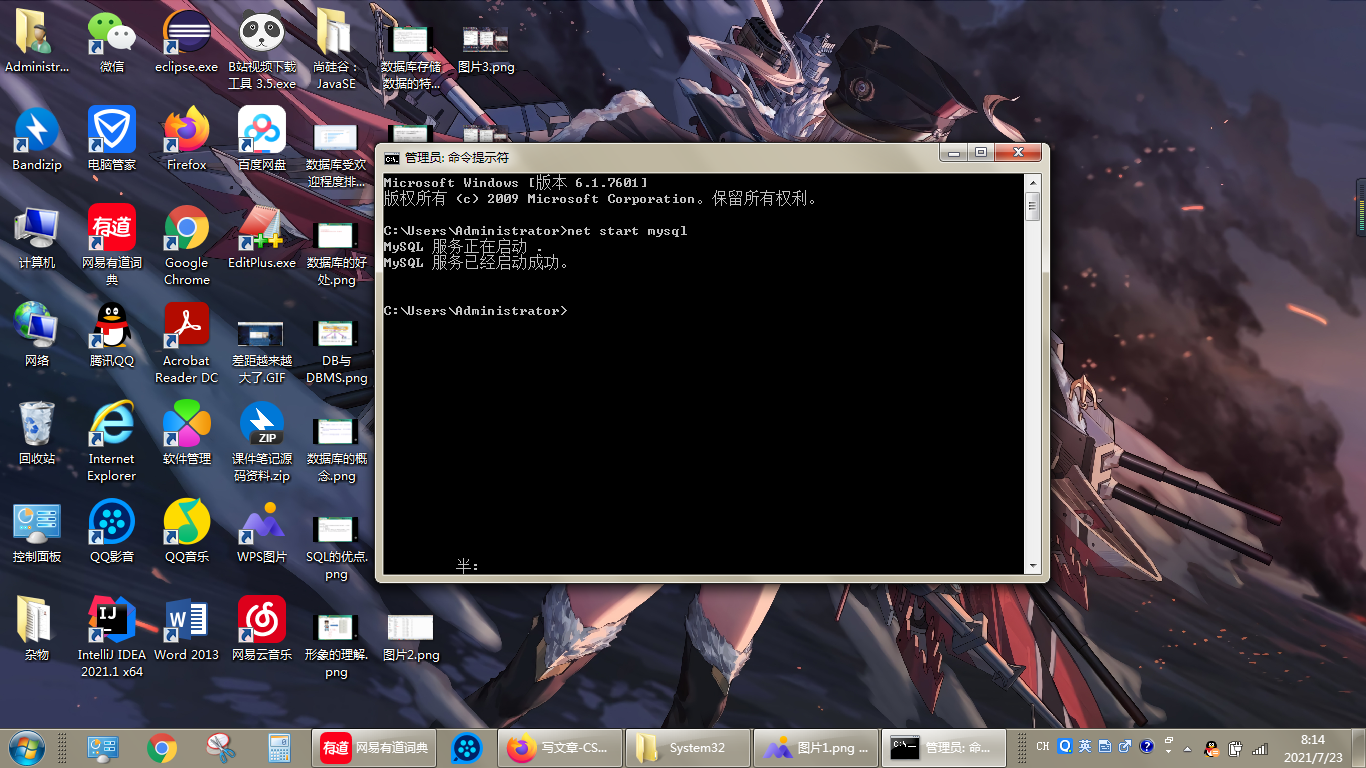Select Bandizip desktop shortcut
The width and height of the screenshot is (1366, 768).
37,140
